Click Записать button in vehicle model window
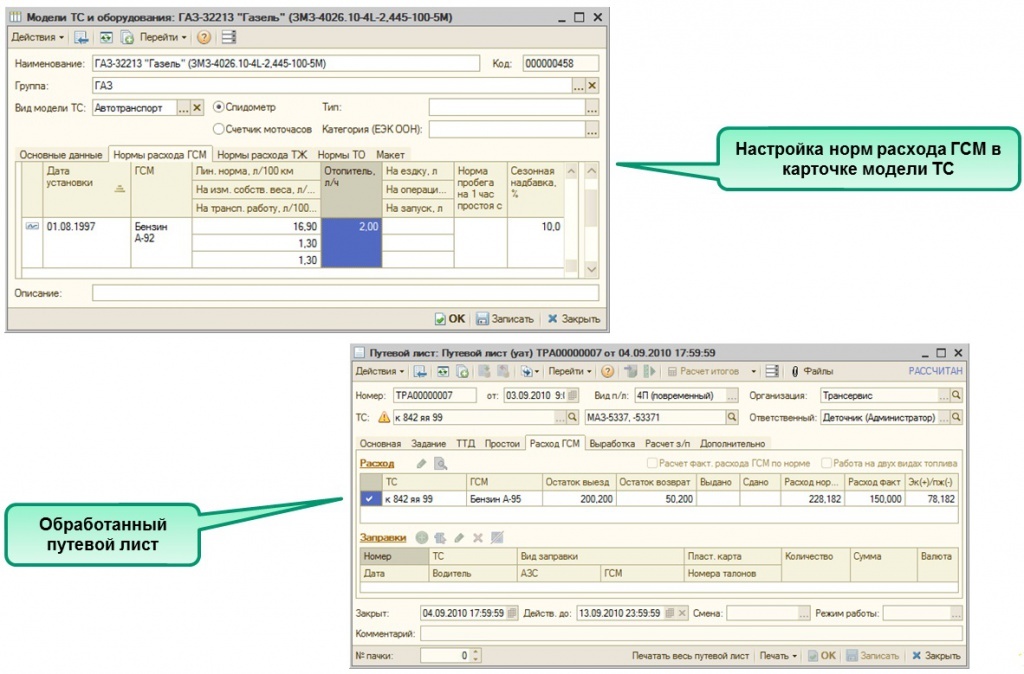1024x674 pixels. pos(505,319)
